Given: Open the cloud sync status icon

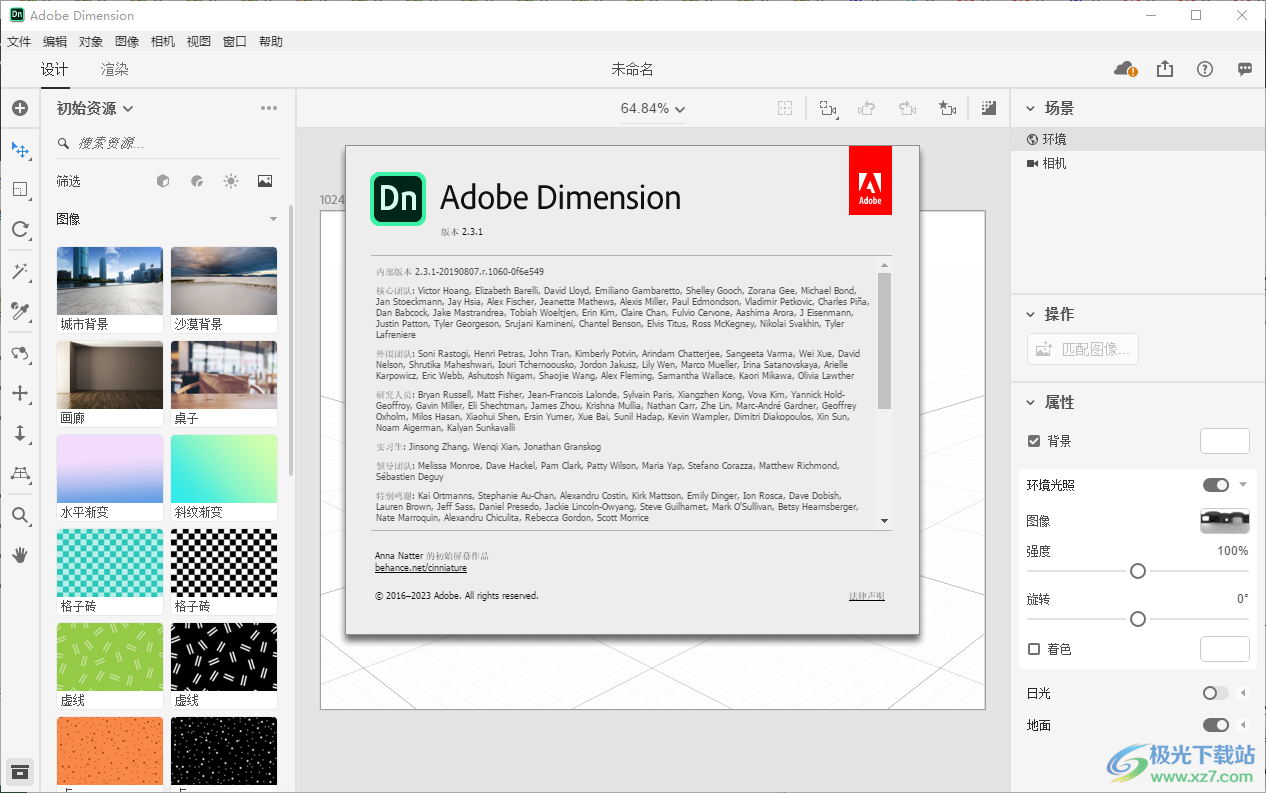Looking at the screenshot, I should click(x=1125, y=69).
